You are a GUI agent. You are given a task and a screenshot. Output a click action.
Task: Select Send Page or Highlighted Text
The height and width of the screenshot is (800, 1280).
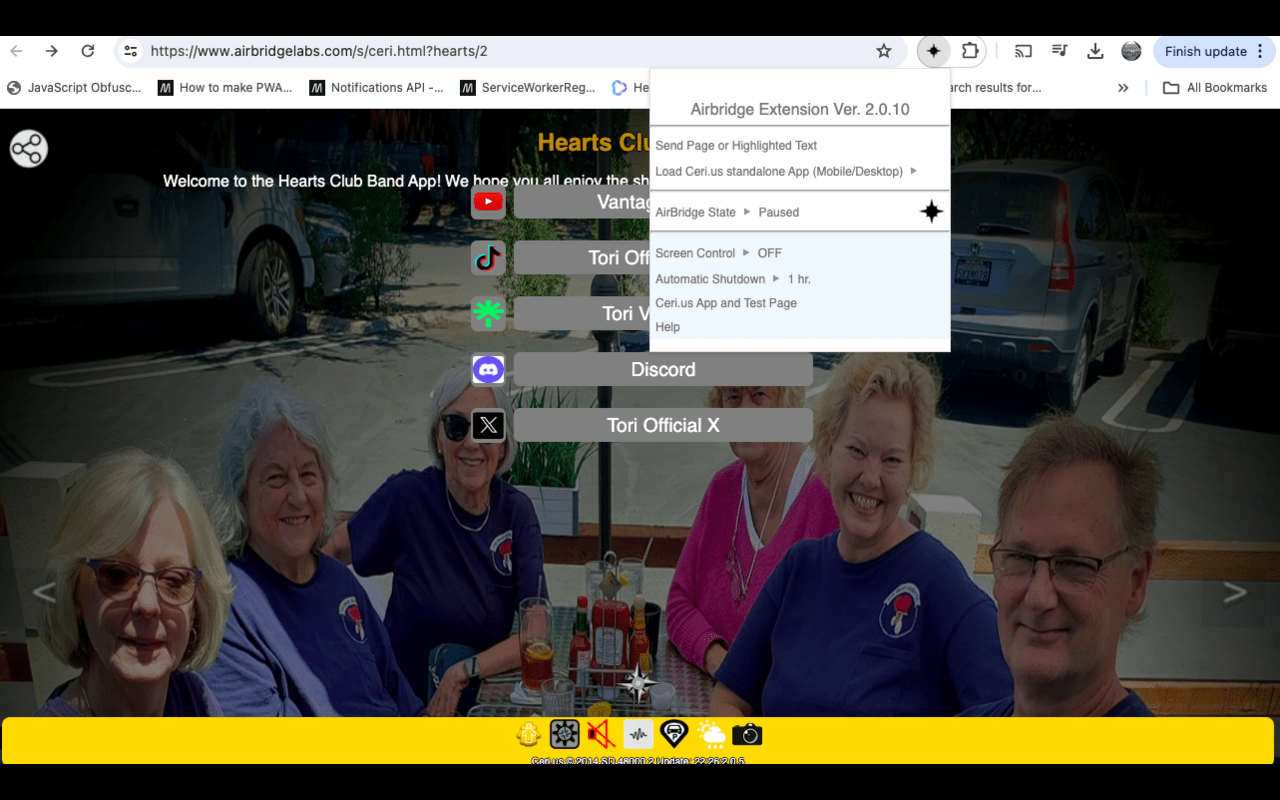tap(736, 145)
